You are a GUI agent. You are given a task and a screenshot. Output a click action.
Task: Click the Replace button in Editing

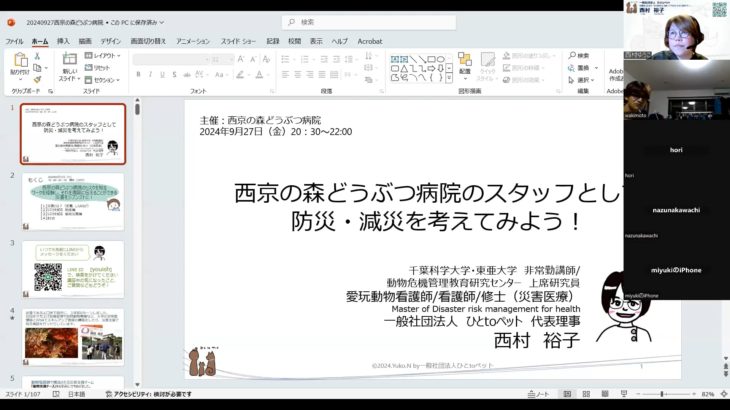pyautogui.click(x=582, y=68)
